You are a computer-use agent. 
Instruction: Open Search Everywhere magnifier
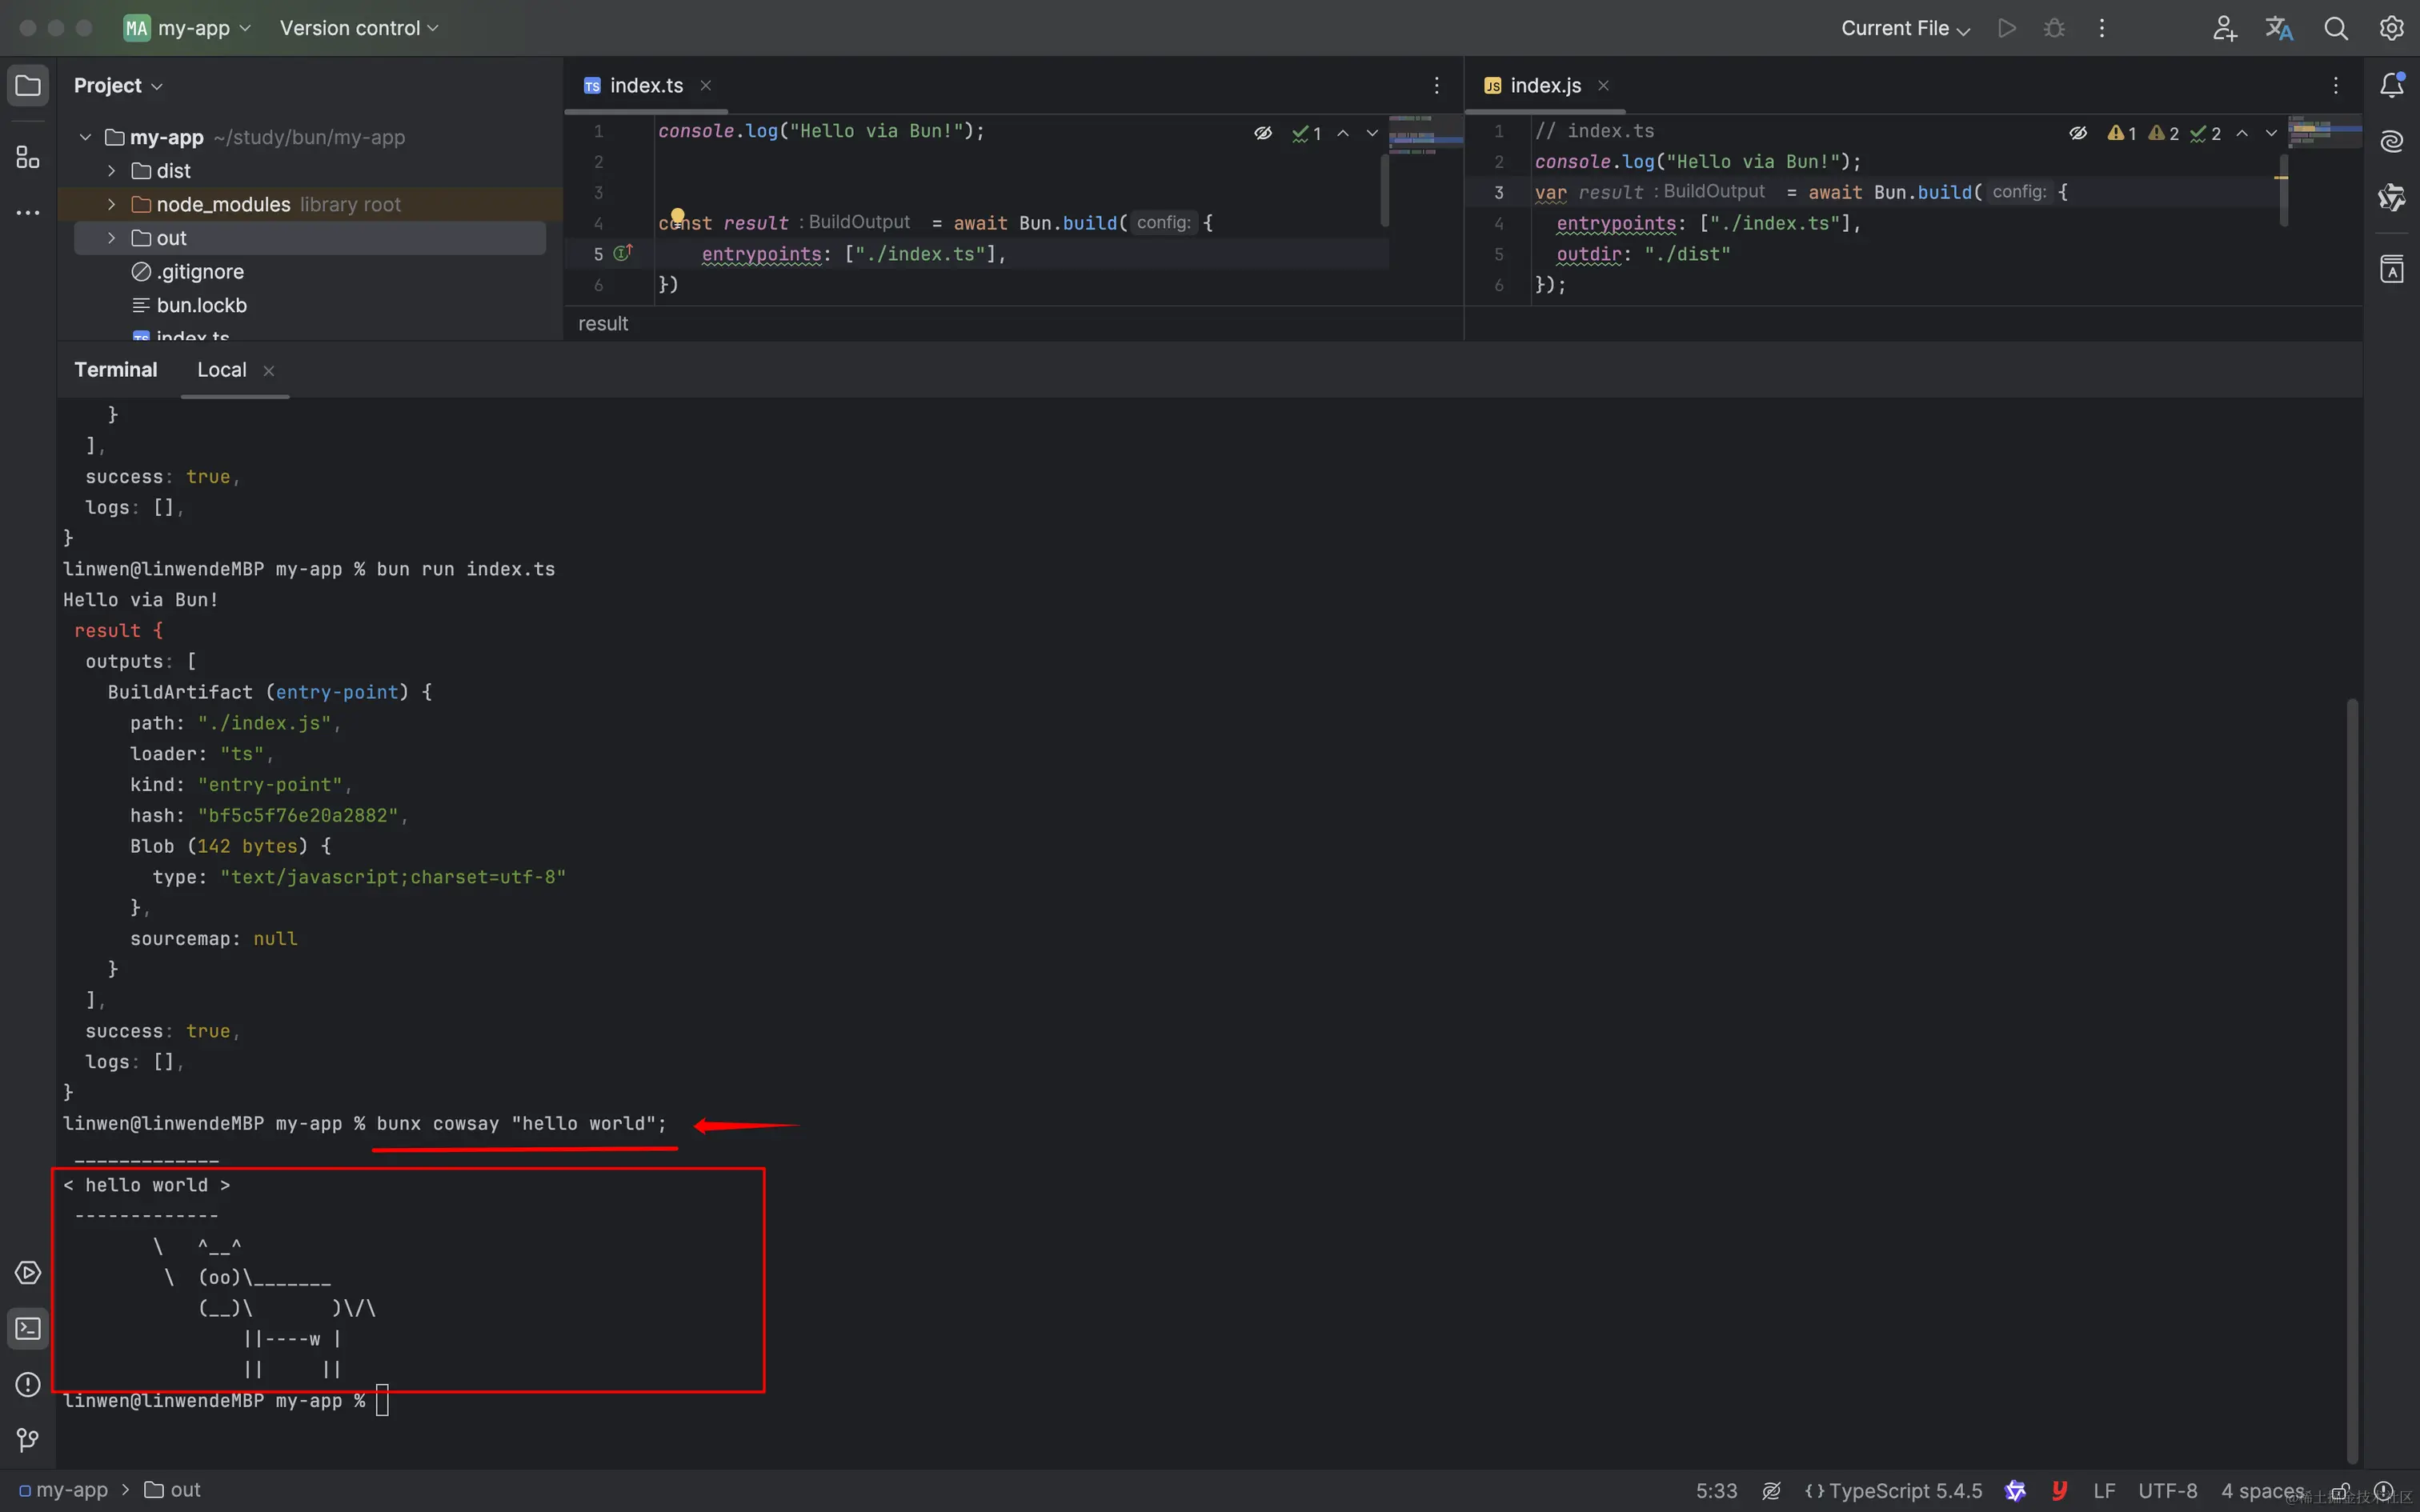(2335, 28)
